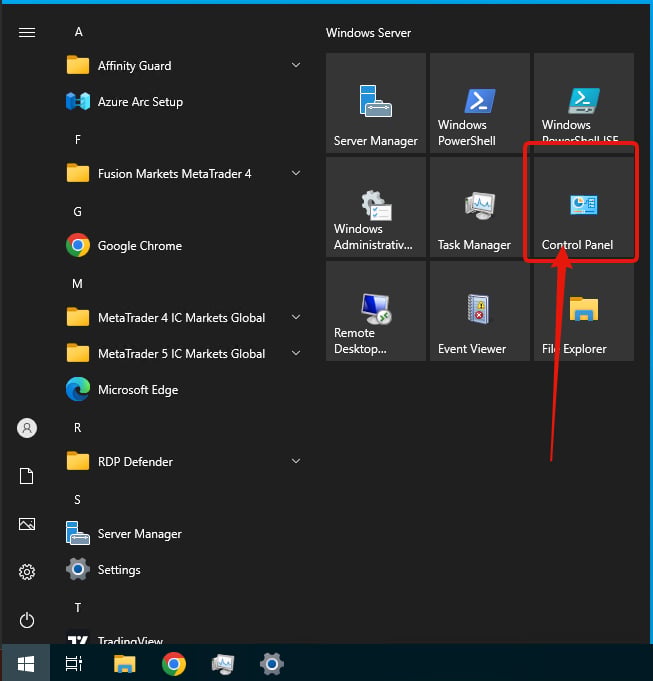Screen dimensions: 653x681
Task: Click the letter M section header
Action: point(77,284)
